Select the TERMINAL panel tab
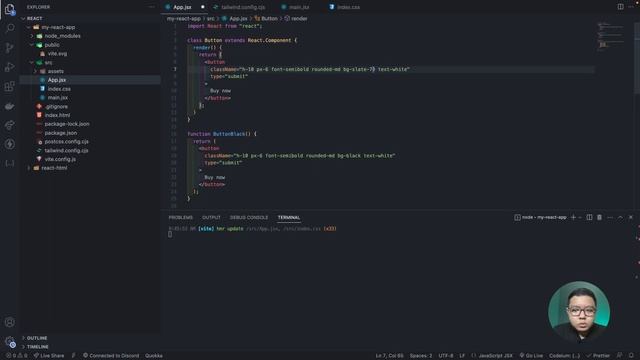This screenshot has height=360, width=640. [x=289, y=217]
